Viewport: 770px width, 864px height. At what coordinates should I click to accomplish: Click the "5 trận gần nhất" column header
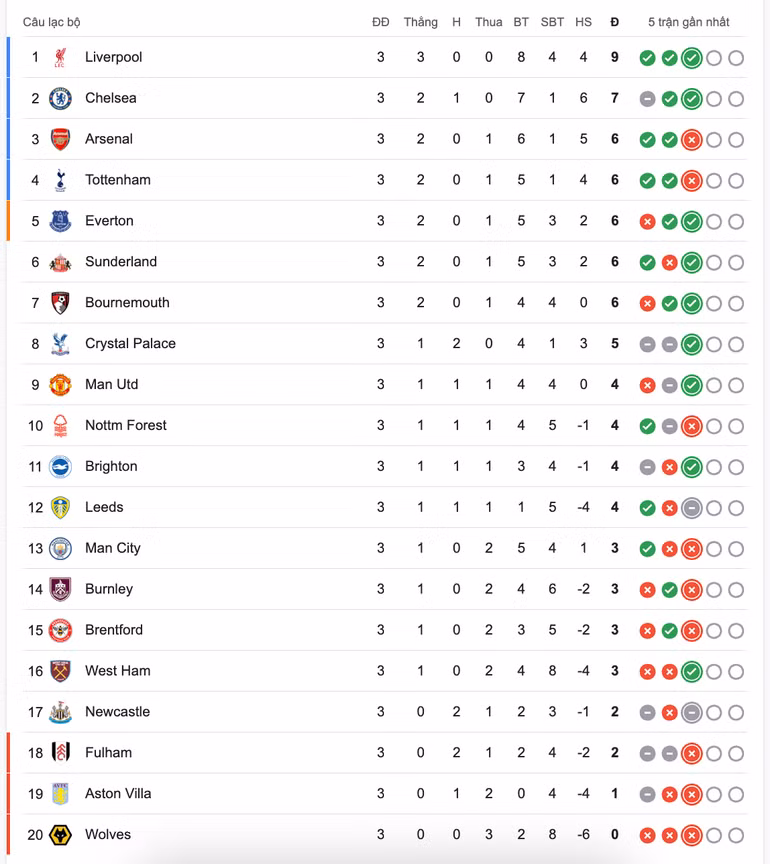click(x=688, y=22)
